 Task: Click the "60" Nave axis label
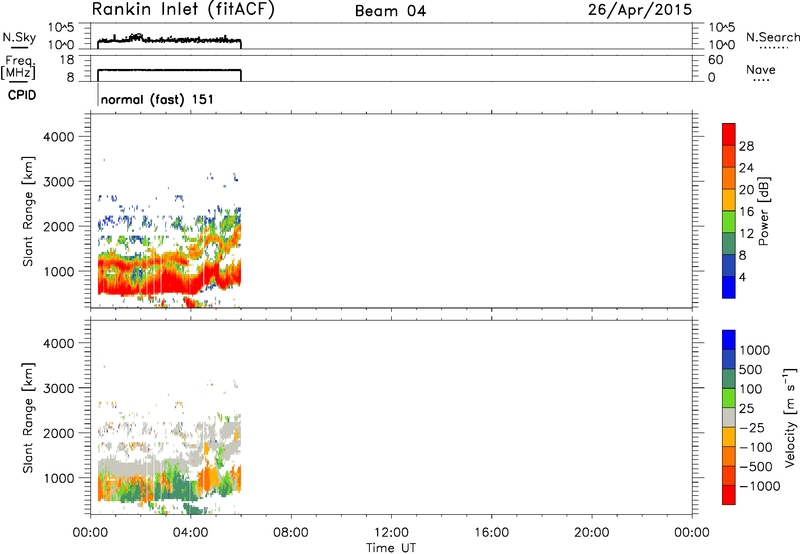(715, 60)
